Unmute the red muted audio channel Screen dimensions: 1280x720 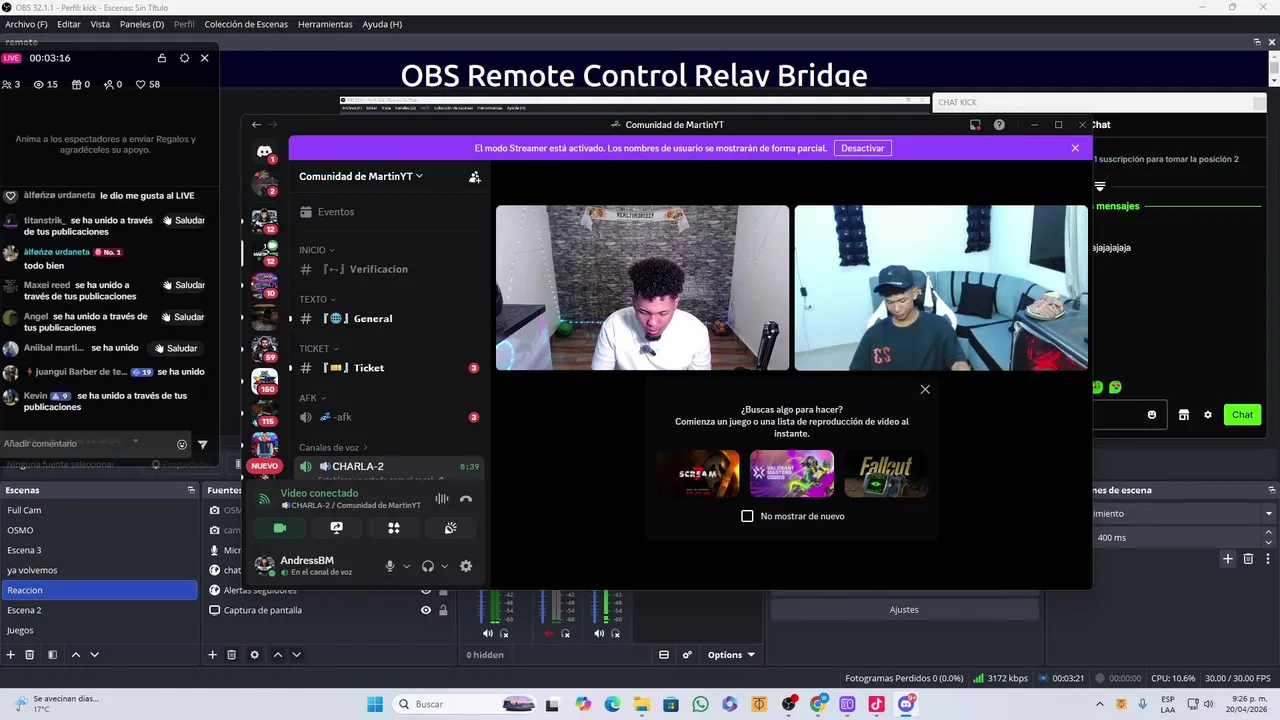click(548, 633)
